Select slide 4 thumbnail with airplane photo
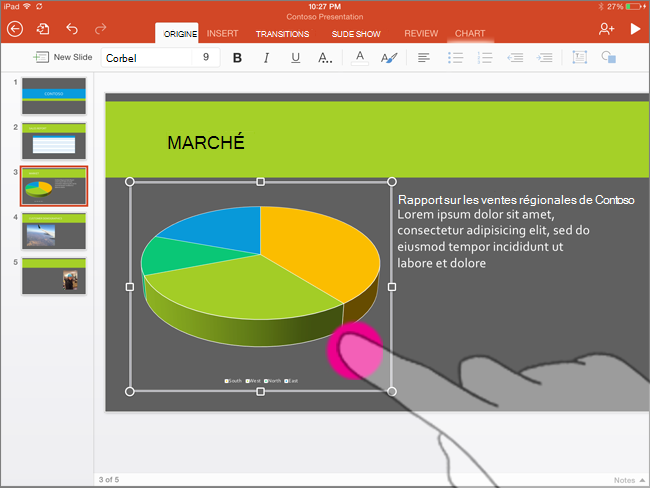650x488 pixels. [x=54, y=231]
